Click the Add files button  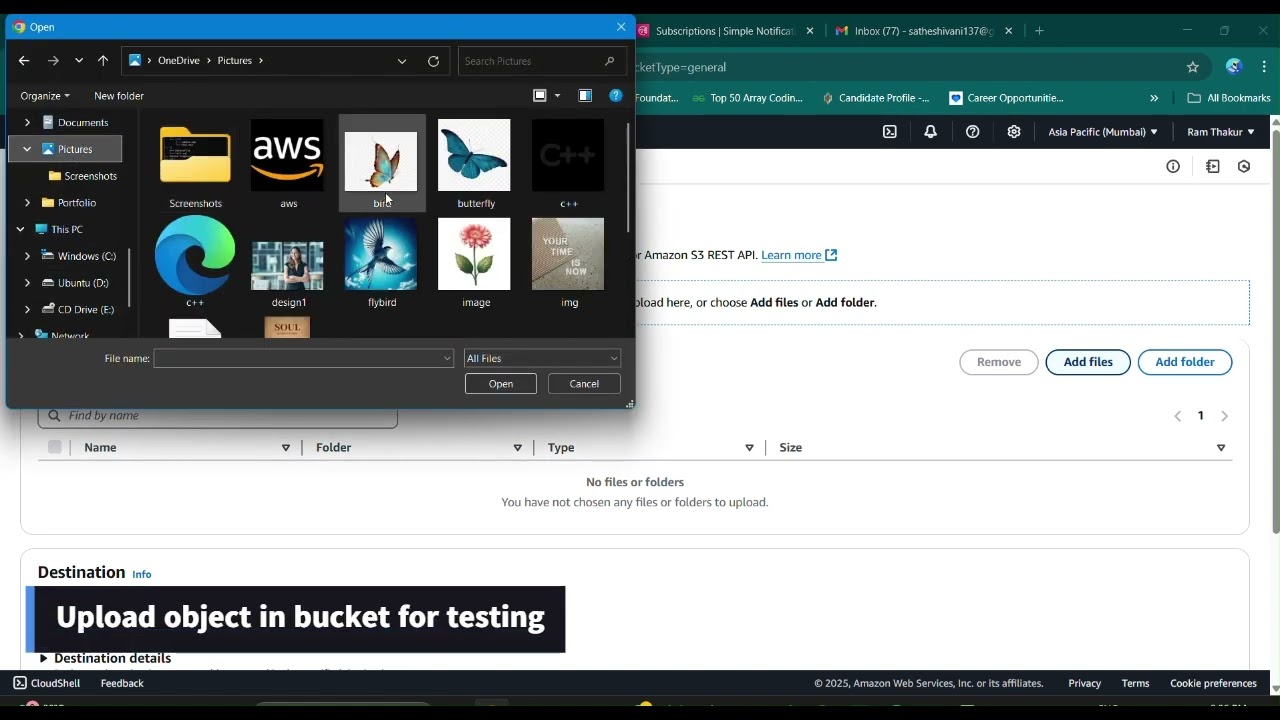[x=1088, y=362]
